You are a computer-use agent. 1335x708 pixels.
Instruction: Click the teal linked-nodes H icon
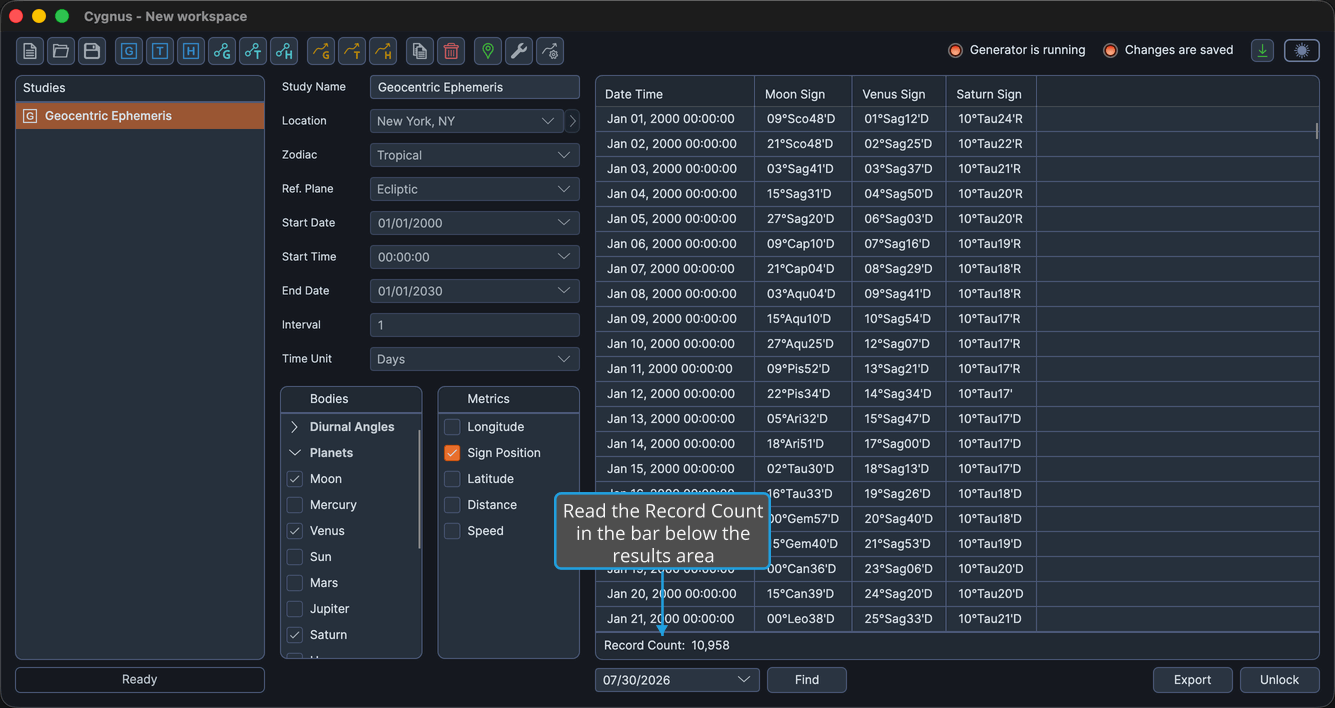point(284,51)
